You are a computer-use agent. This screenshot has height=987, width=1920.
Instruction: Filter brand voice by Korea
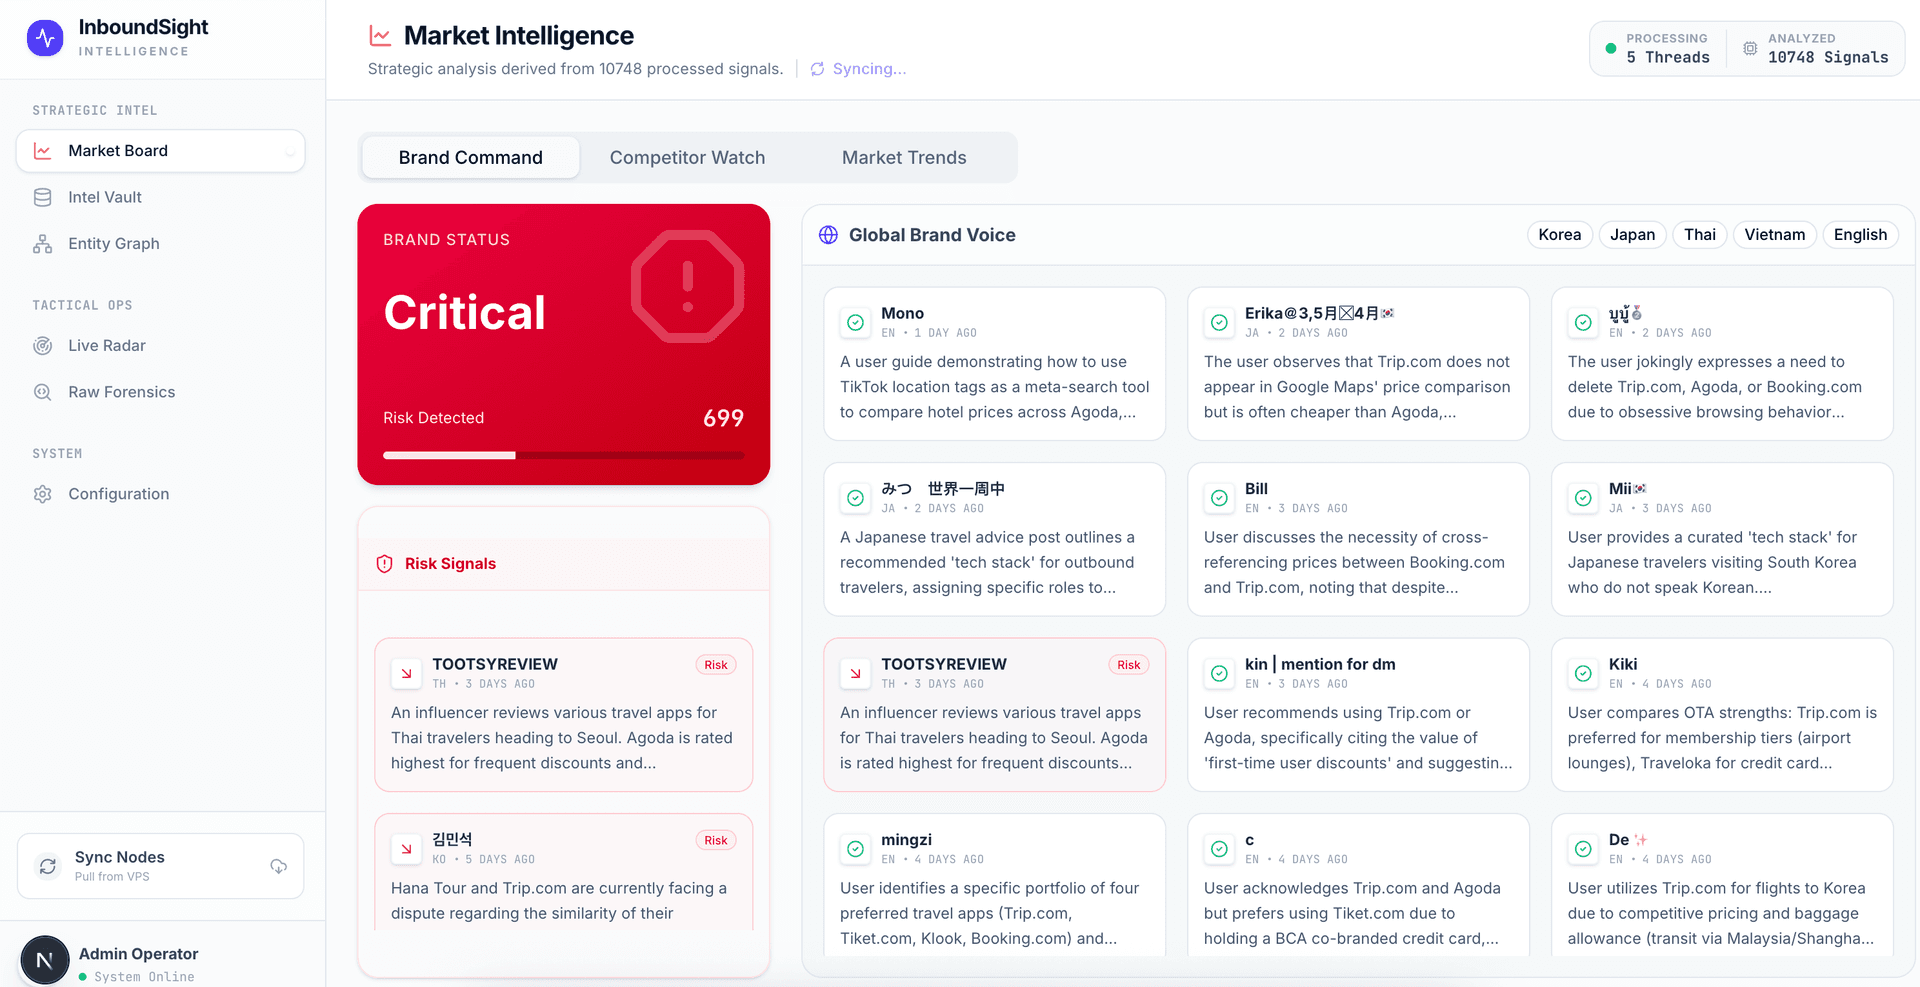[x=1559, y=235]
